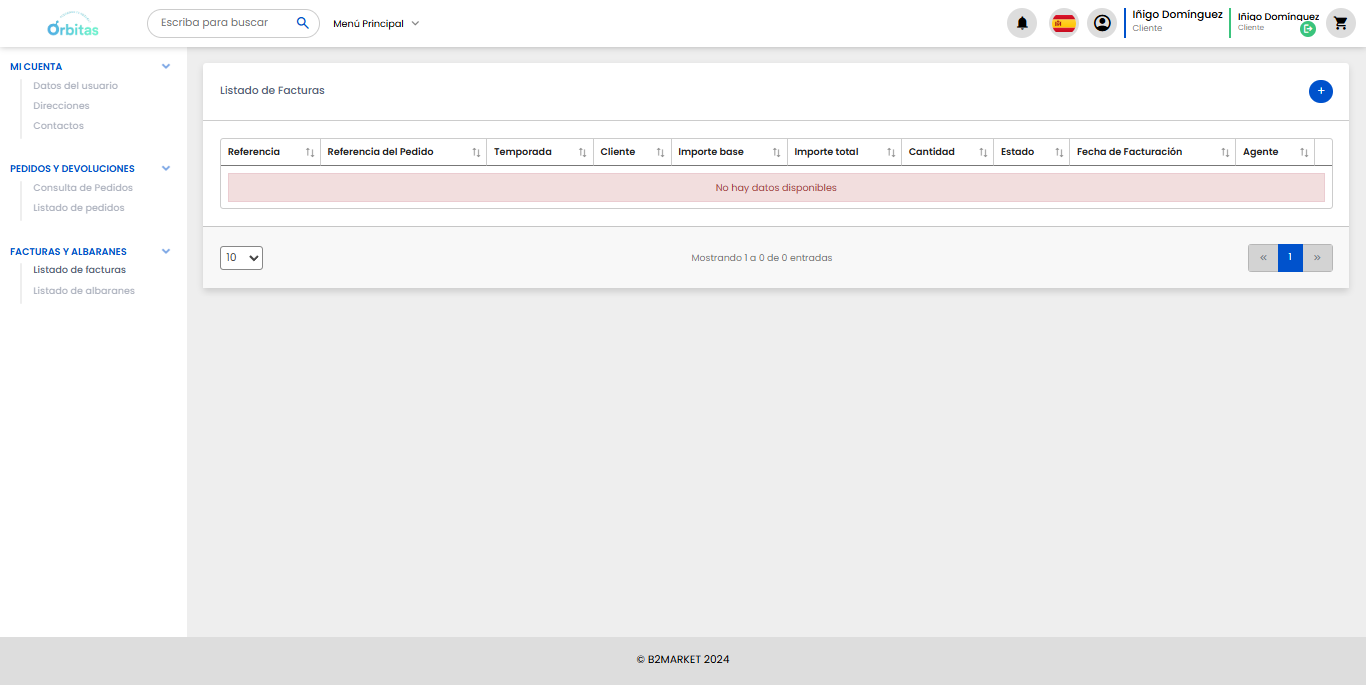Open the Menú Principal dropdown

[376, 24]
